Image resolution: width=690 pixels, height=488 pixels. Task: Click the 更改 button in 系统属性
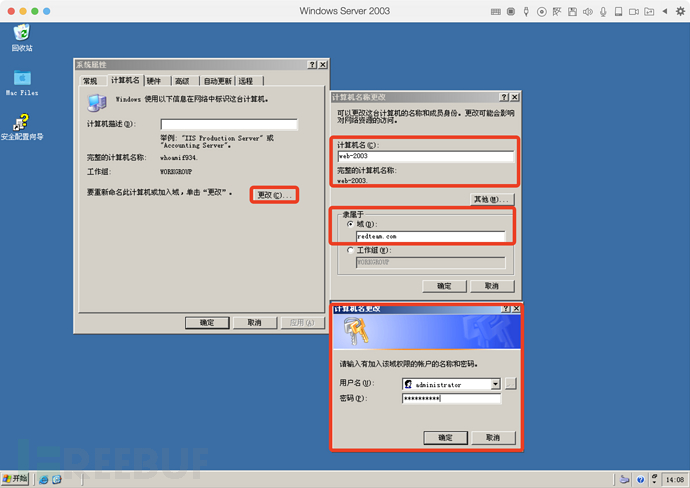(x=274, y=195)
